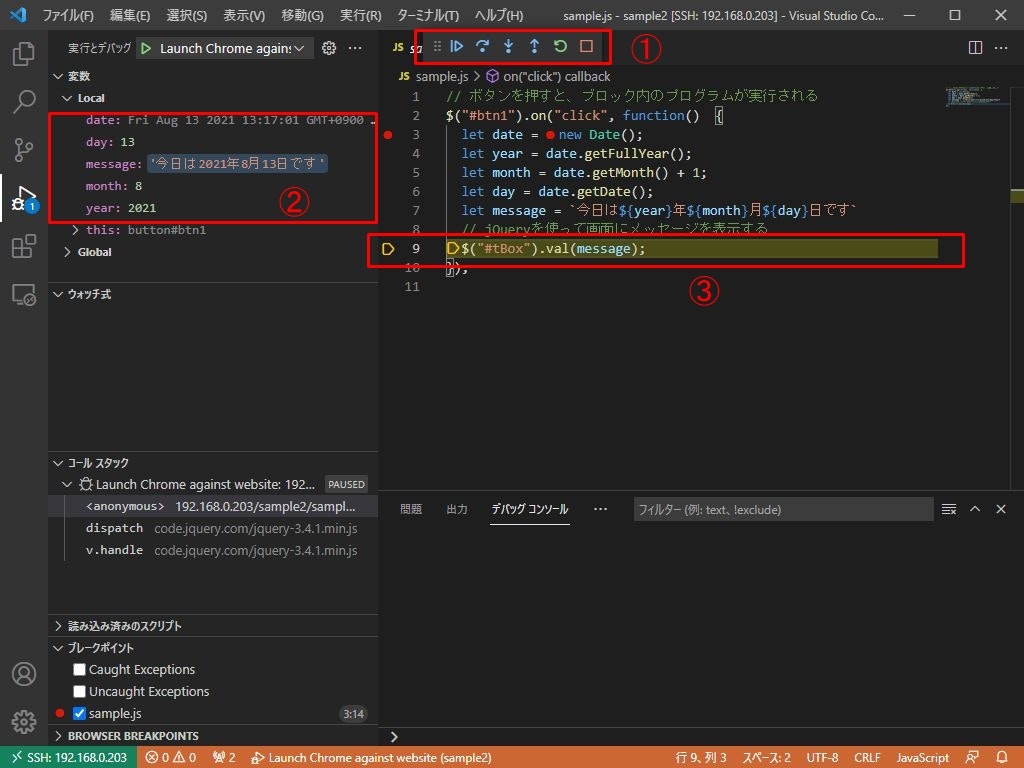Open the Run and Debug view icon
1024x768 pixels.
coord(24,198)
